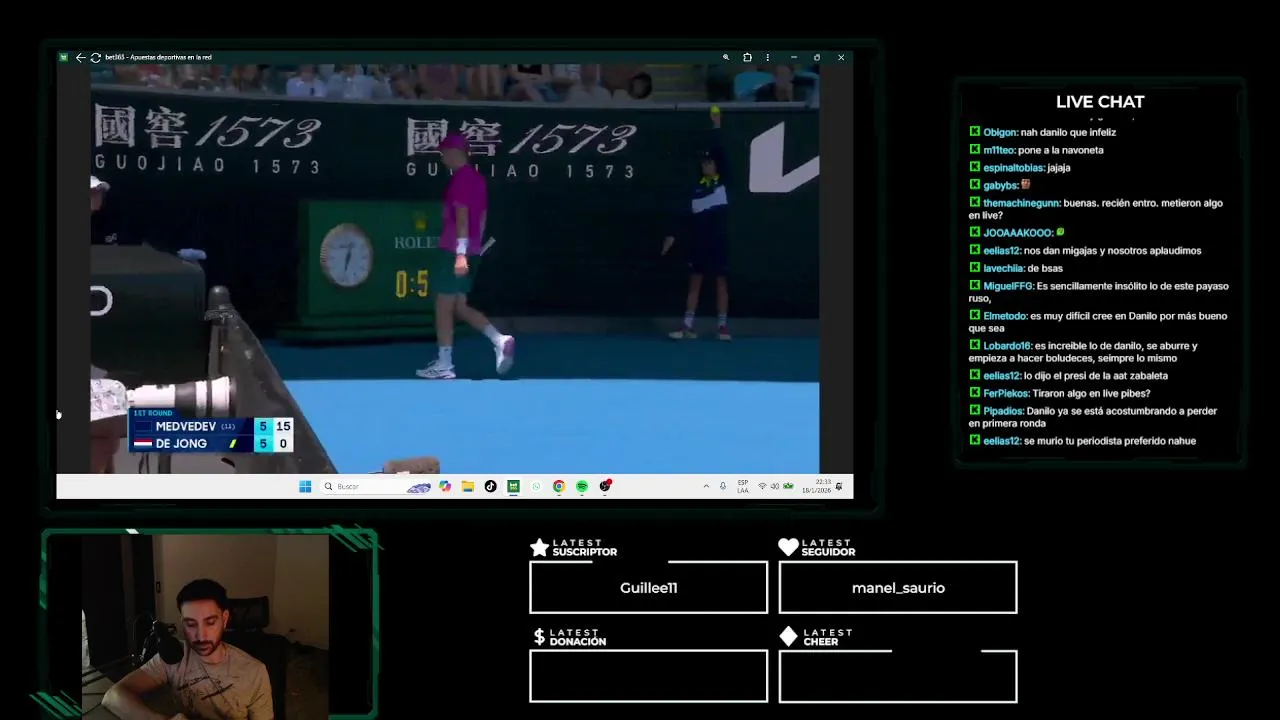Click the webcam feed thumbnail
Screen dimensions: 1280x720
coord(205,626)
